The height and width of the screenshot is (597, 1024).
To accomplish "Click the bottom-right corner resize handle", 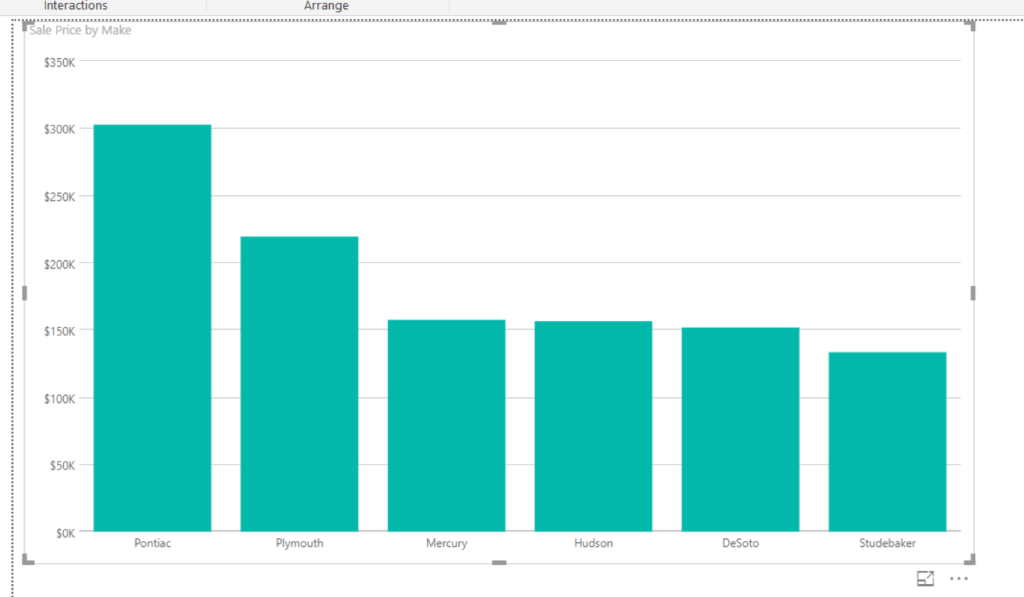I will click(971, 561).
